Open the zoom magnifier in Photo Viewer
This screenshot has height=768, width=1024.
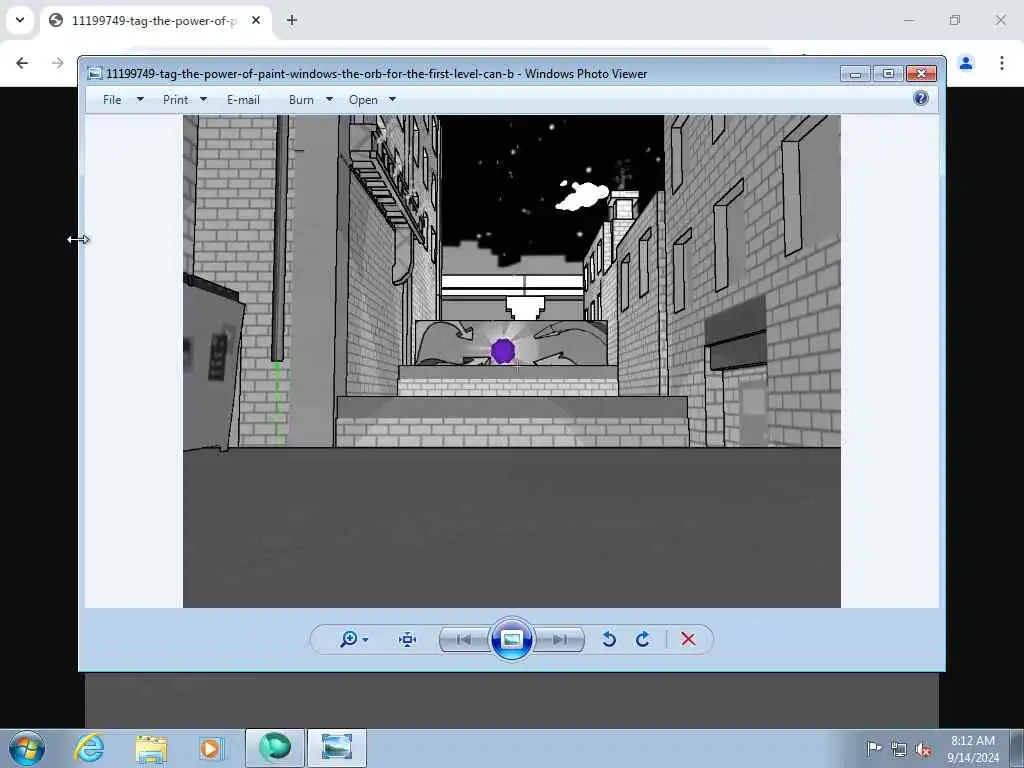349,639
